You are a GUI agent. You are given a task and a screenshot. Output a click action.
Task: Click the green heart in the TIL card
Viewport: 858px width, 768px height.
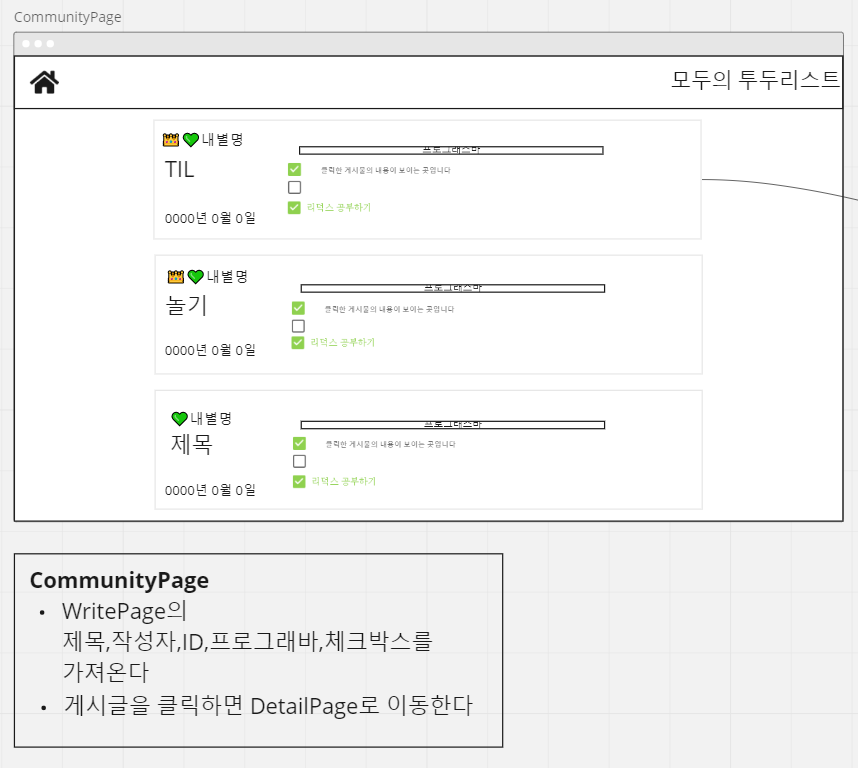[x=190, y=140]
